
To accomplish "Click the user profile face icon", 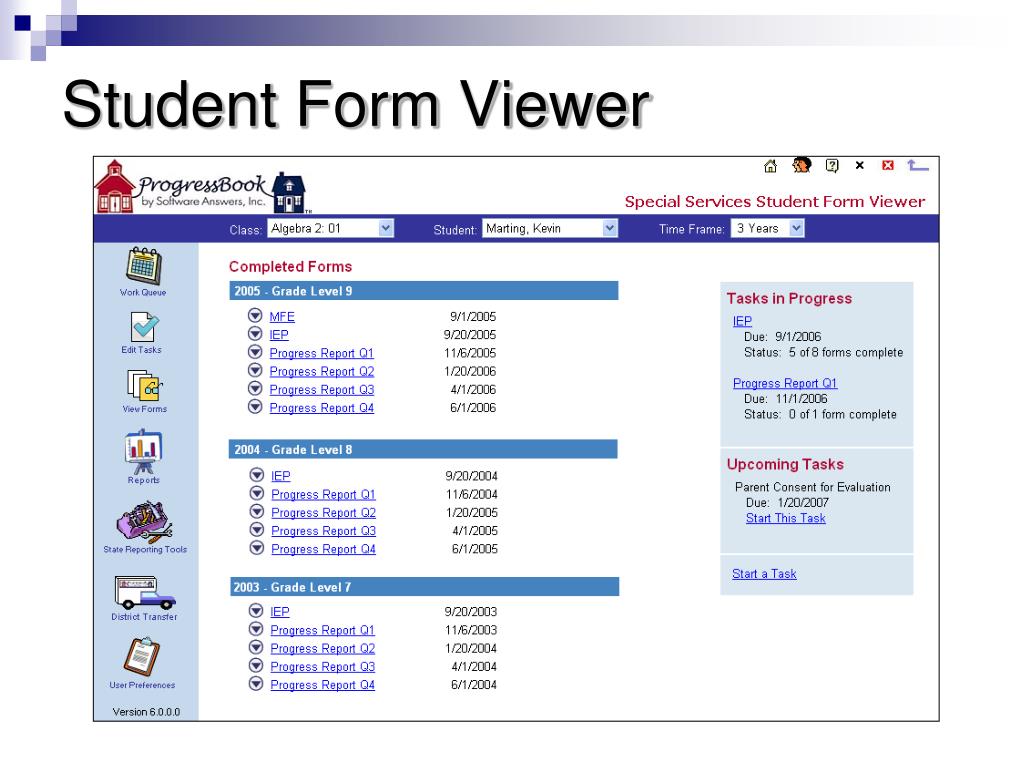I will click(801, 165).
